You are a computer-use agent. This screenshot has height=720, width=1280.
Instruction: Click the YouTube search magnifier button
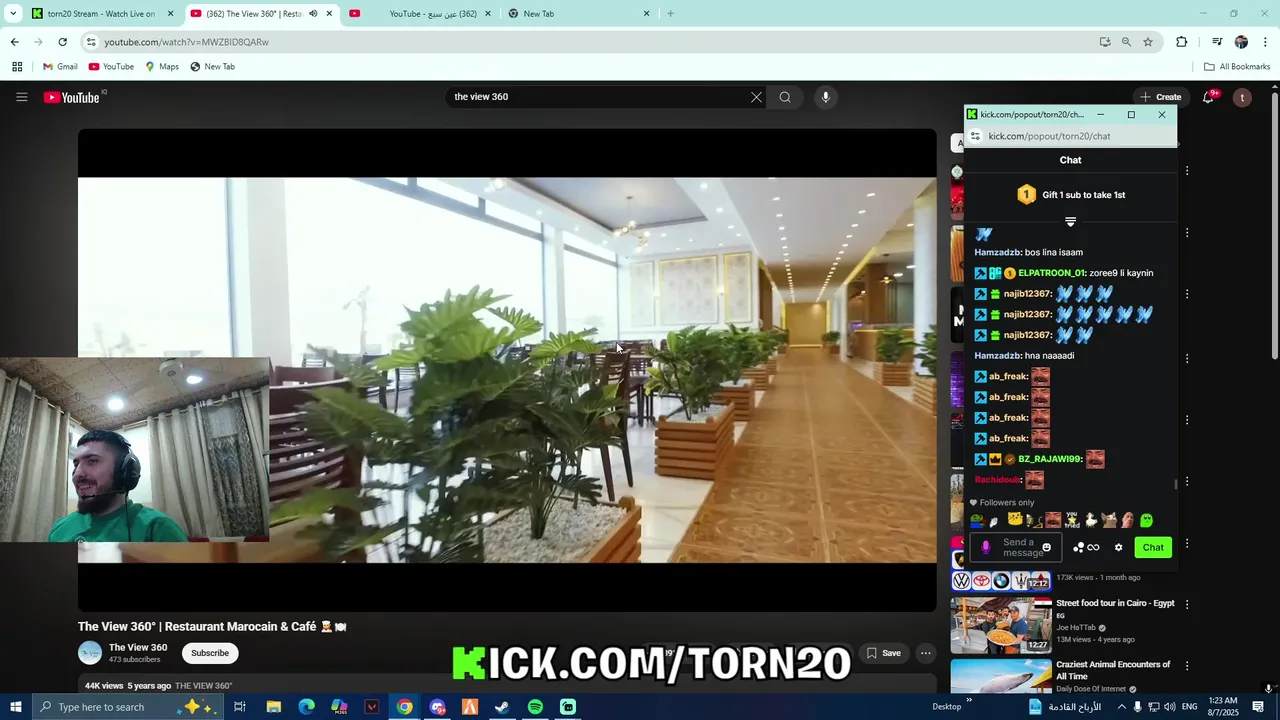[x=785, y=97]
